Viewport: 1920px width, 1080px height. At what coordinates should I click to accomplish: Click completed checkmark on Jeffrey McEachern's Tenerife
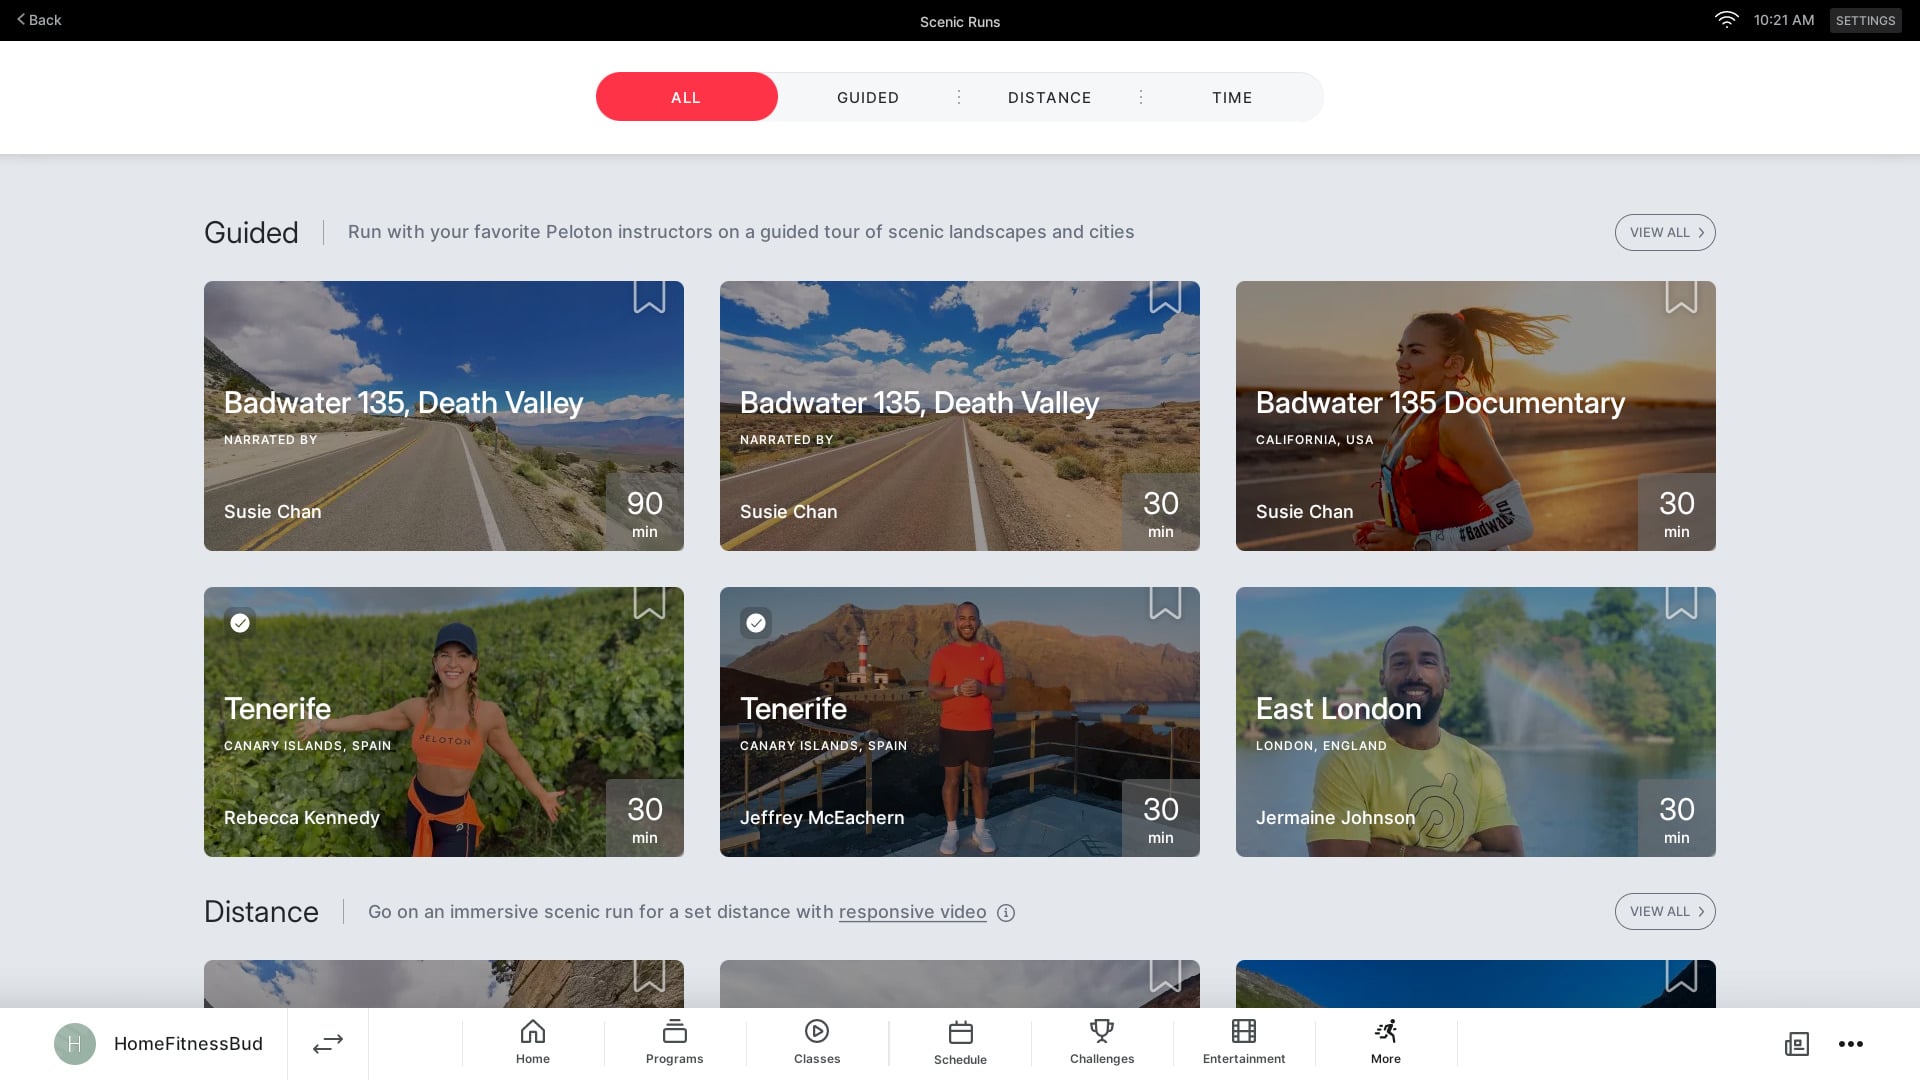pyautogui.click(x=756, y=623)
